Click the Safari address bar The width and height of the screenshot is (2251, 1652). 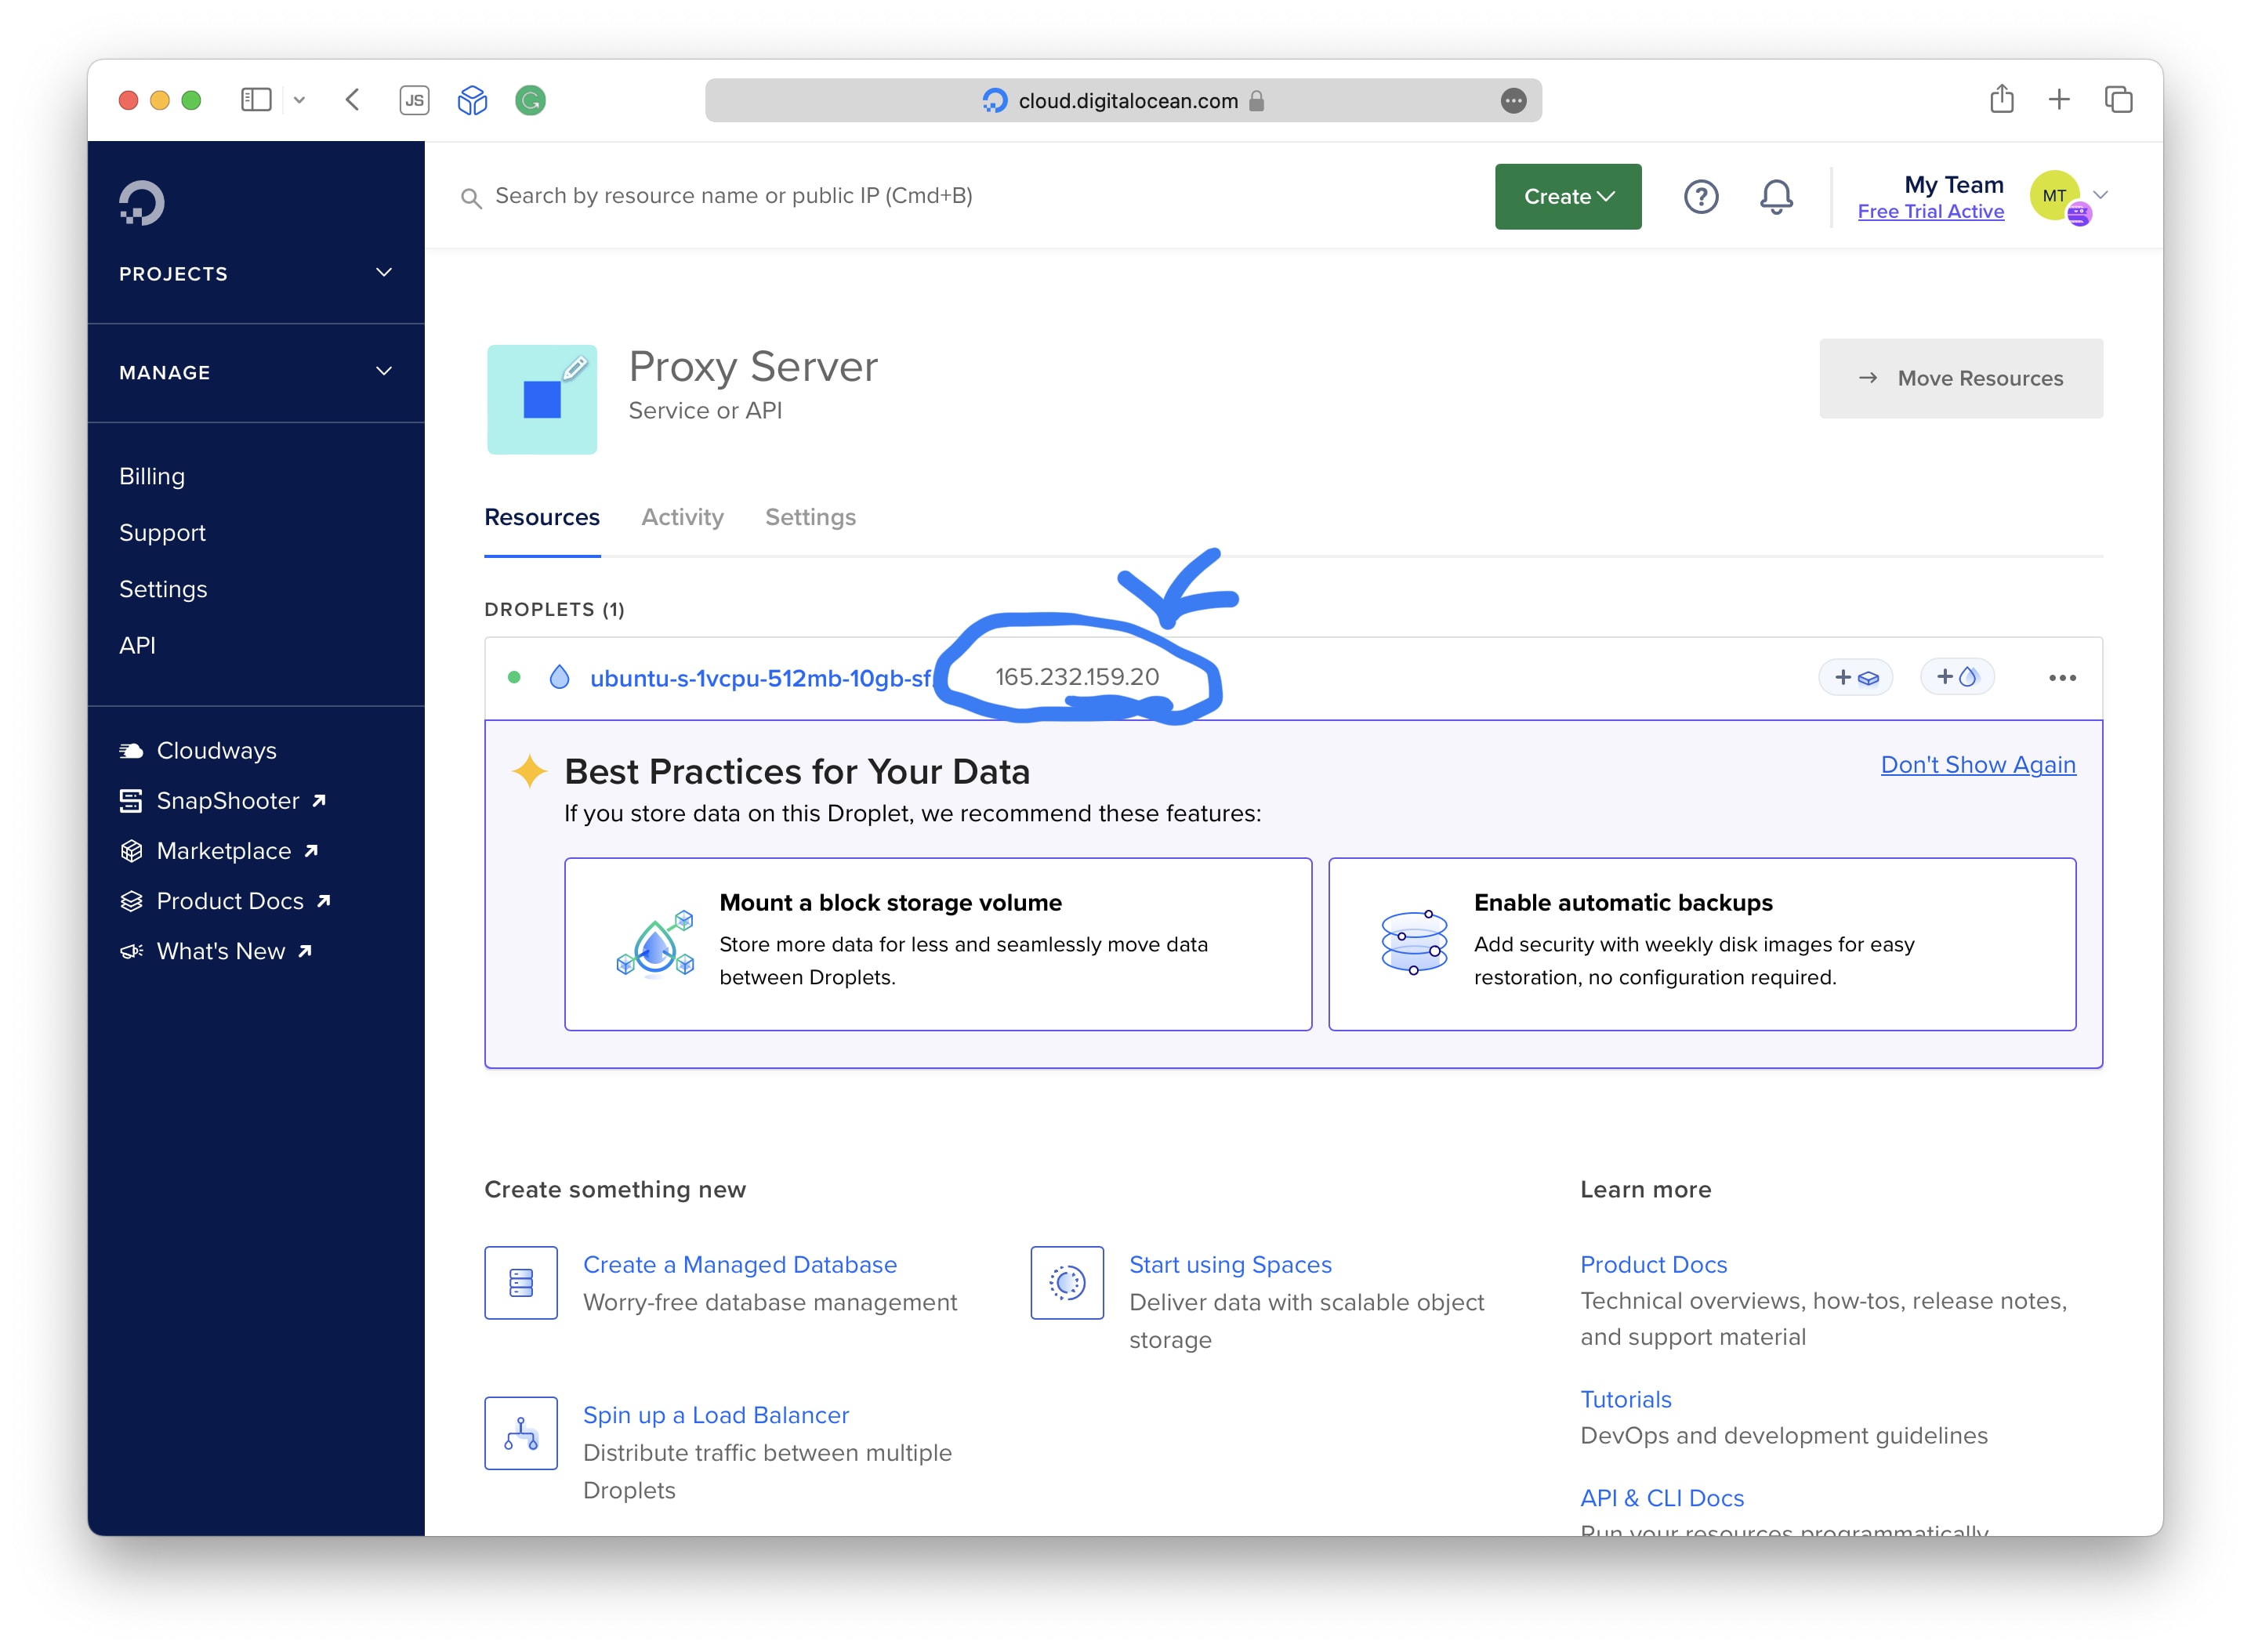[1123, 100]
